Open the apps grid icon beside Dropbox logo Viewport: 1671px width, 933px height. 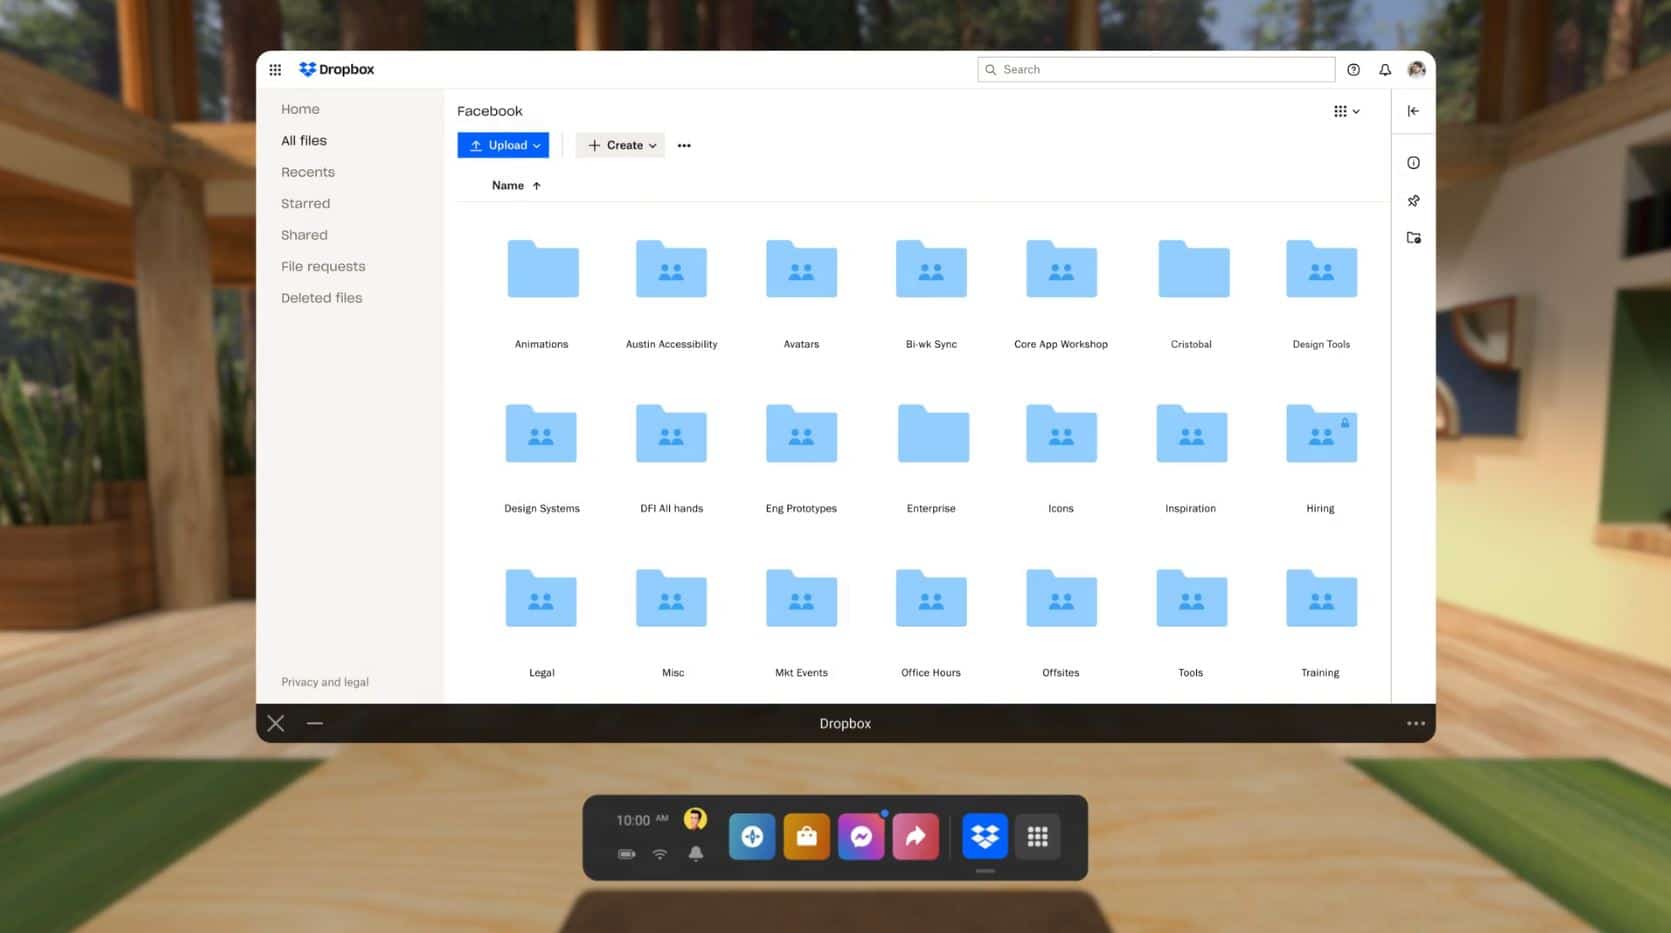click(x=275, y=69)
